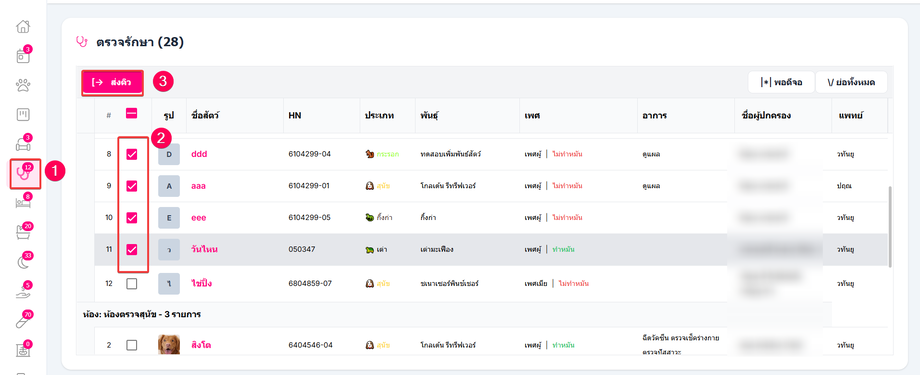Open pet record link สิงโต

tap(201, 345)
